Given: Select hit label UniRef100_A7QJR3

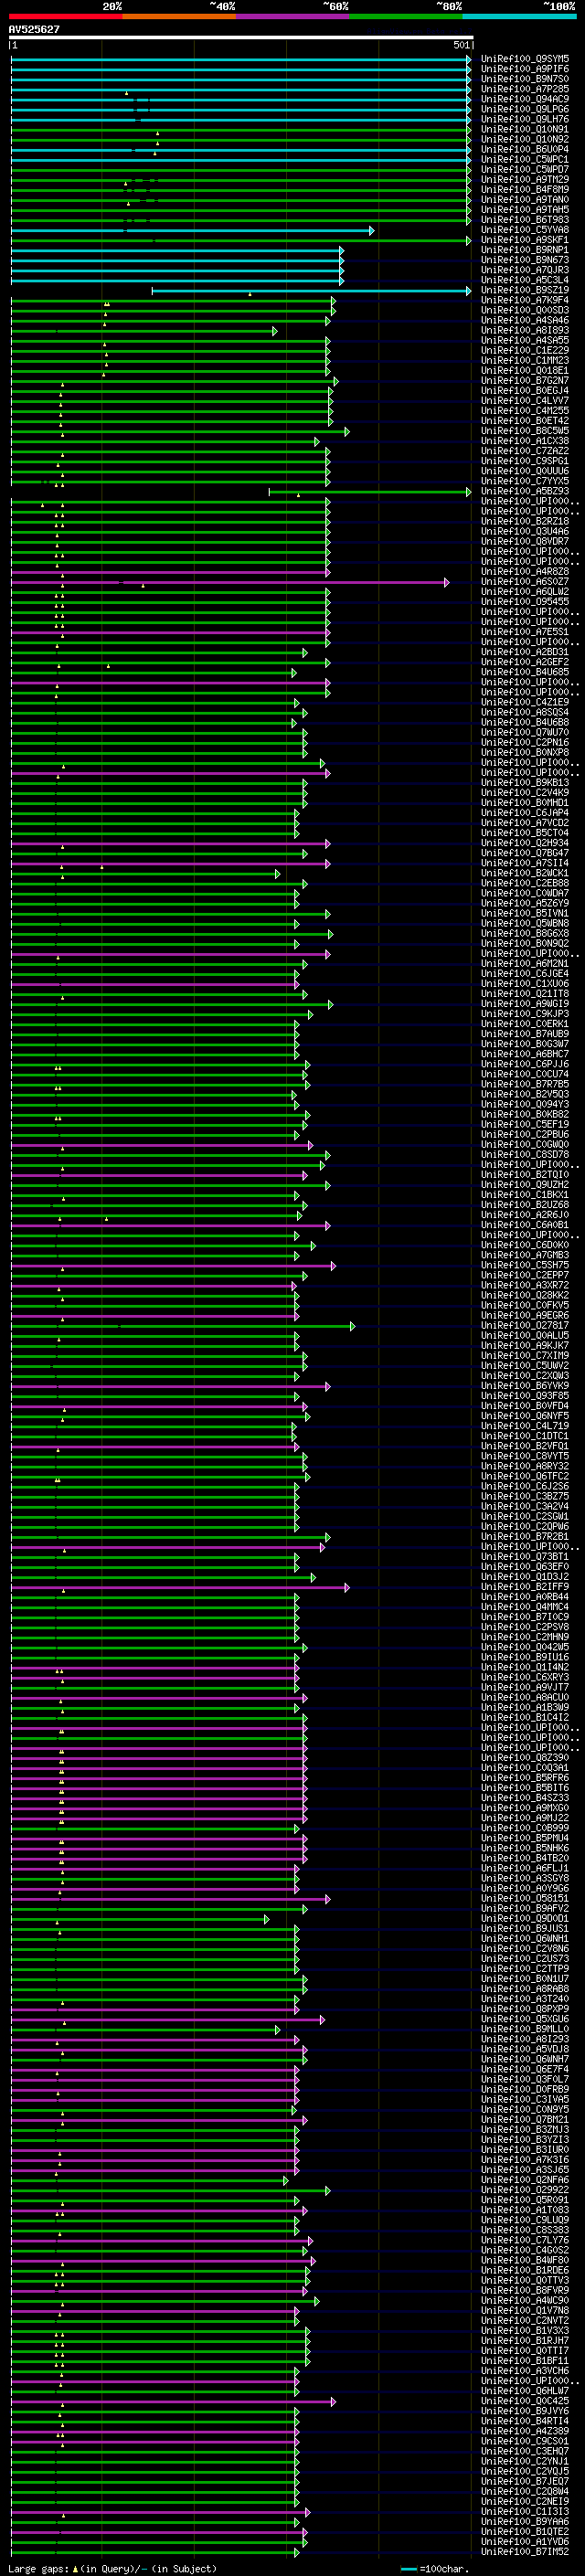Looking at the screenshot, I should pos(525,270).
